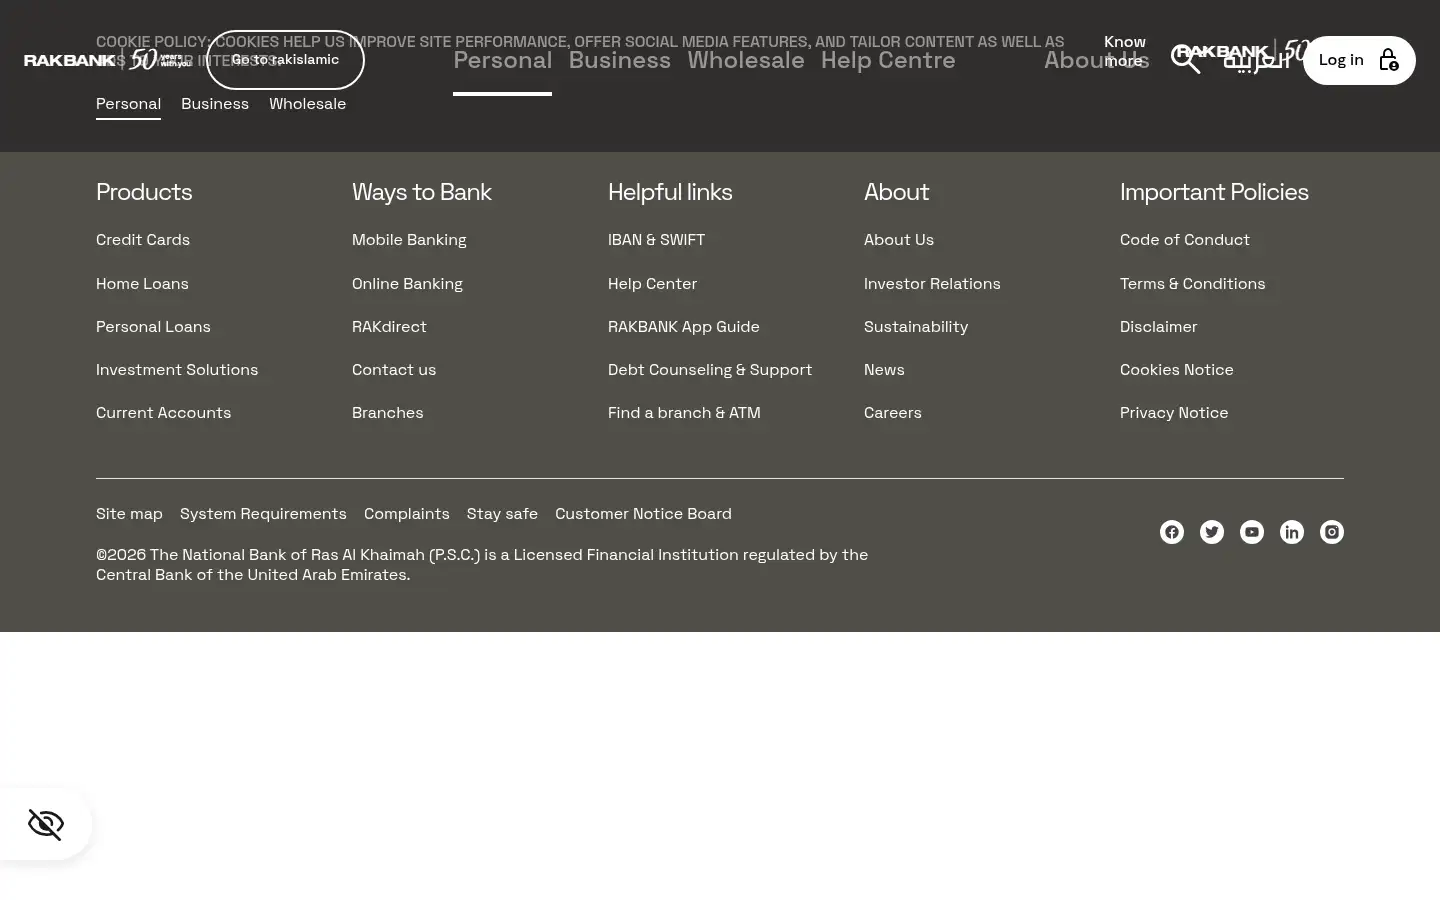Open the Terms & Conditions link
The image size is (1440, 900).
click(x=1192, y=284)
